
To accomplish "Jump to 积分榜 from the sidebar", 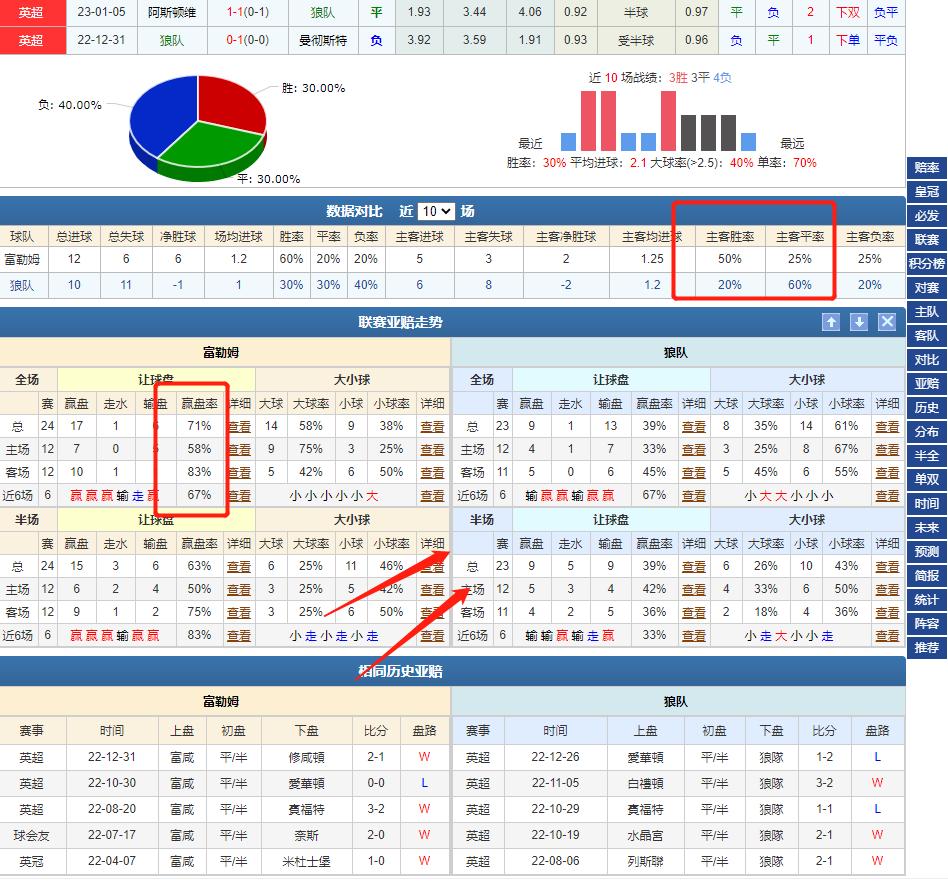I will click(927, 264).
